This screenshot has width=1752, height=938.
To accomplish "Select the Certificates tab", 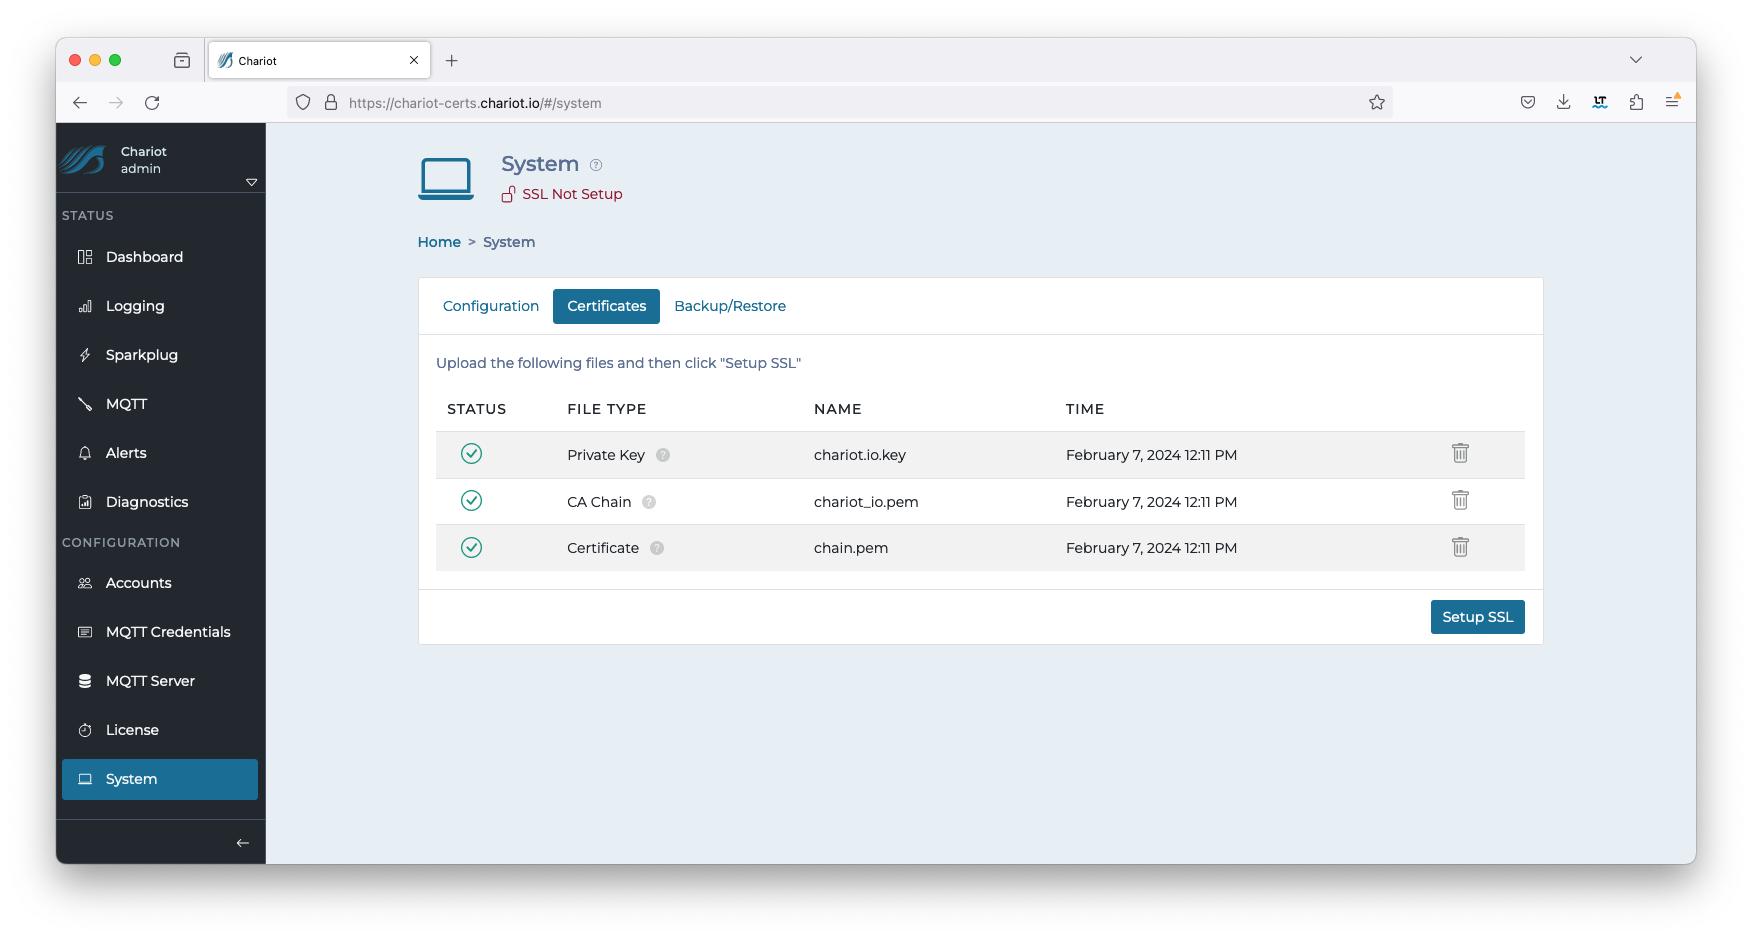I will (606, 306).
